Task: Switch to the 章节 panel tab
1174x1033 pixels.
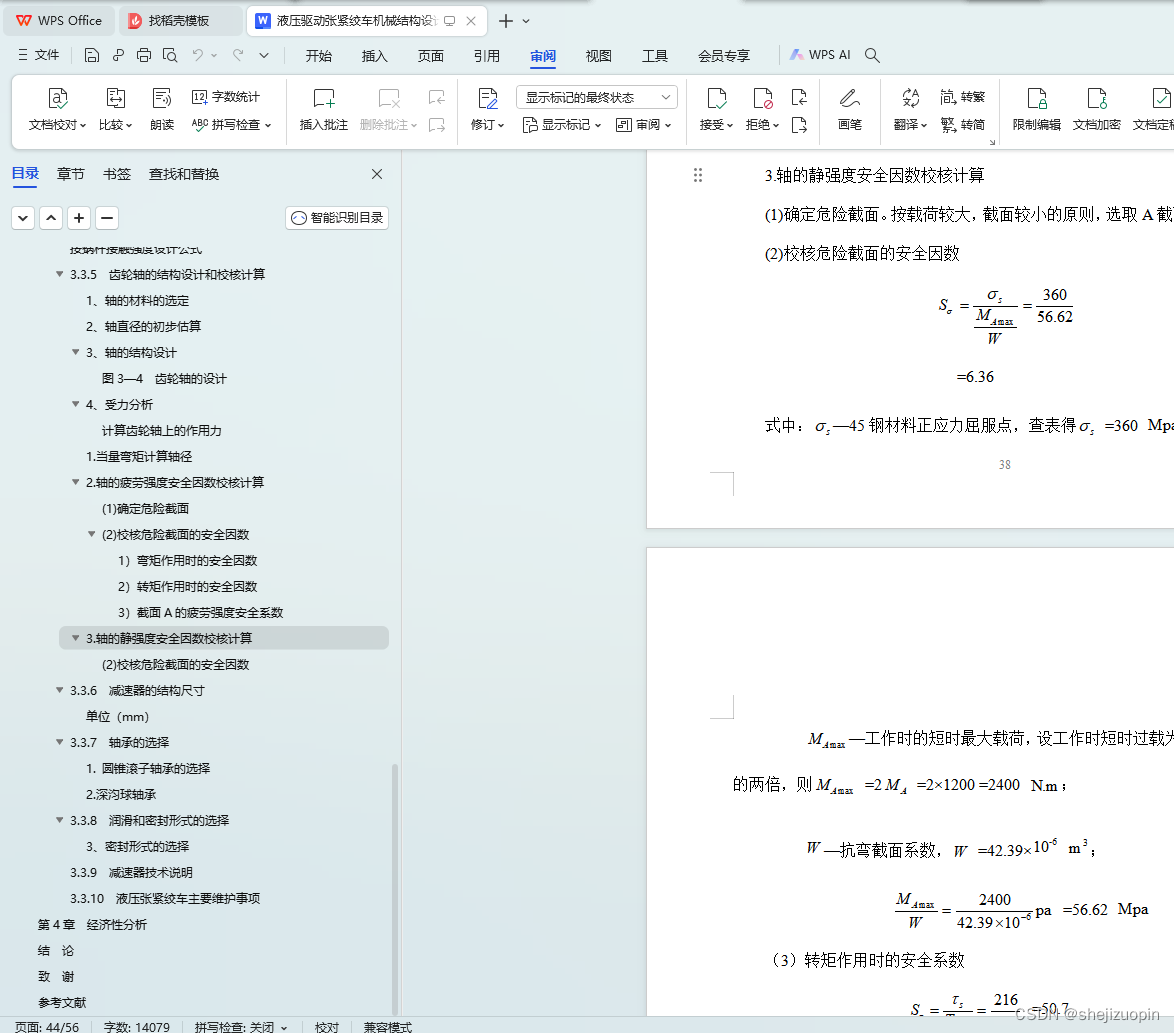Action: tap(70, 174)
